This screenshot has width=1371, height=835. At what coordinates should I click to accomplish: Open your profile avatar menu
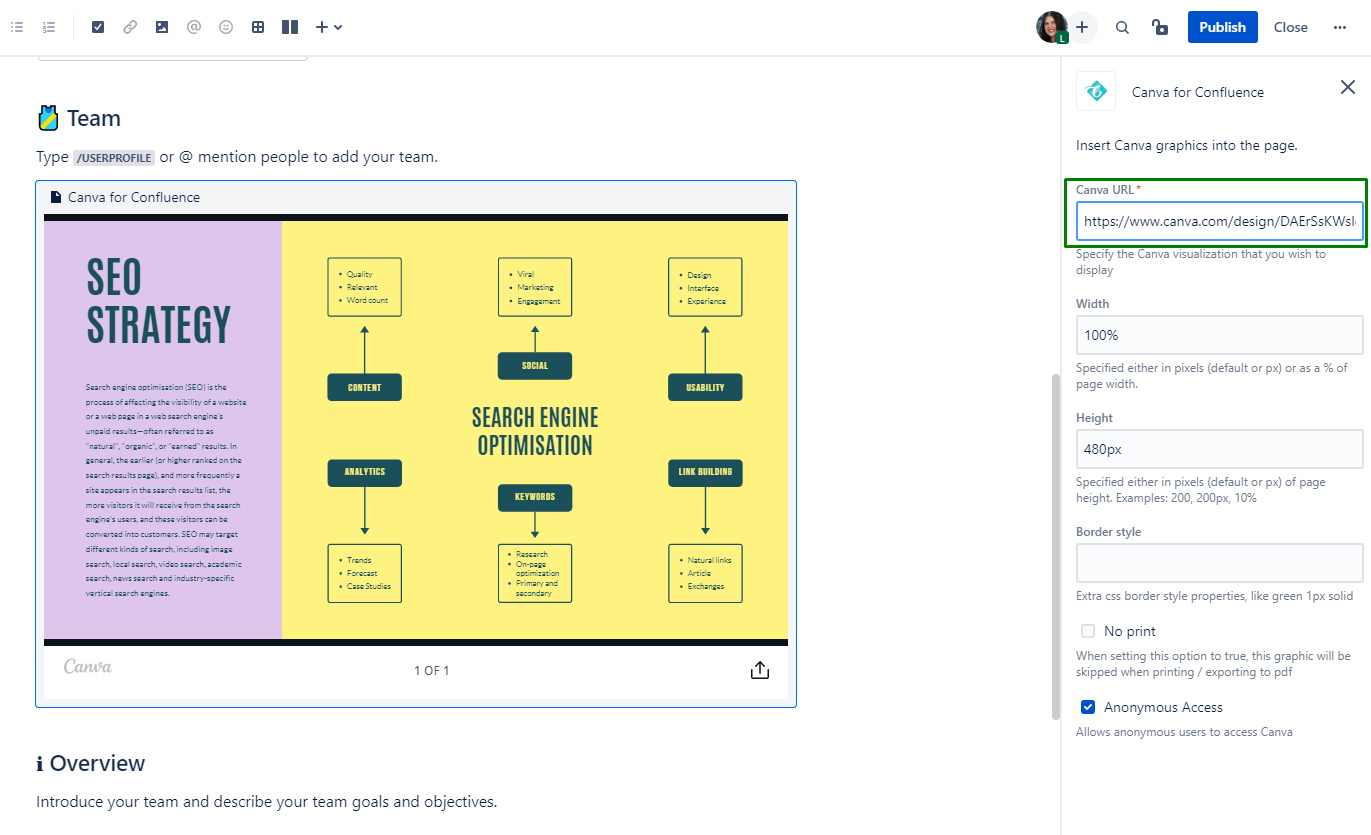tap(1050, 27)
